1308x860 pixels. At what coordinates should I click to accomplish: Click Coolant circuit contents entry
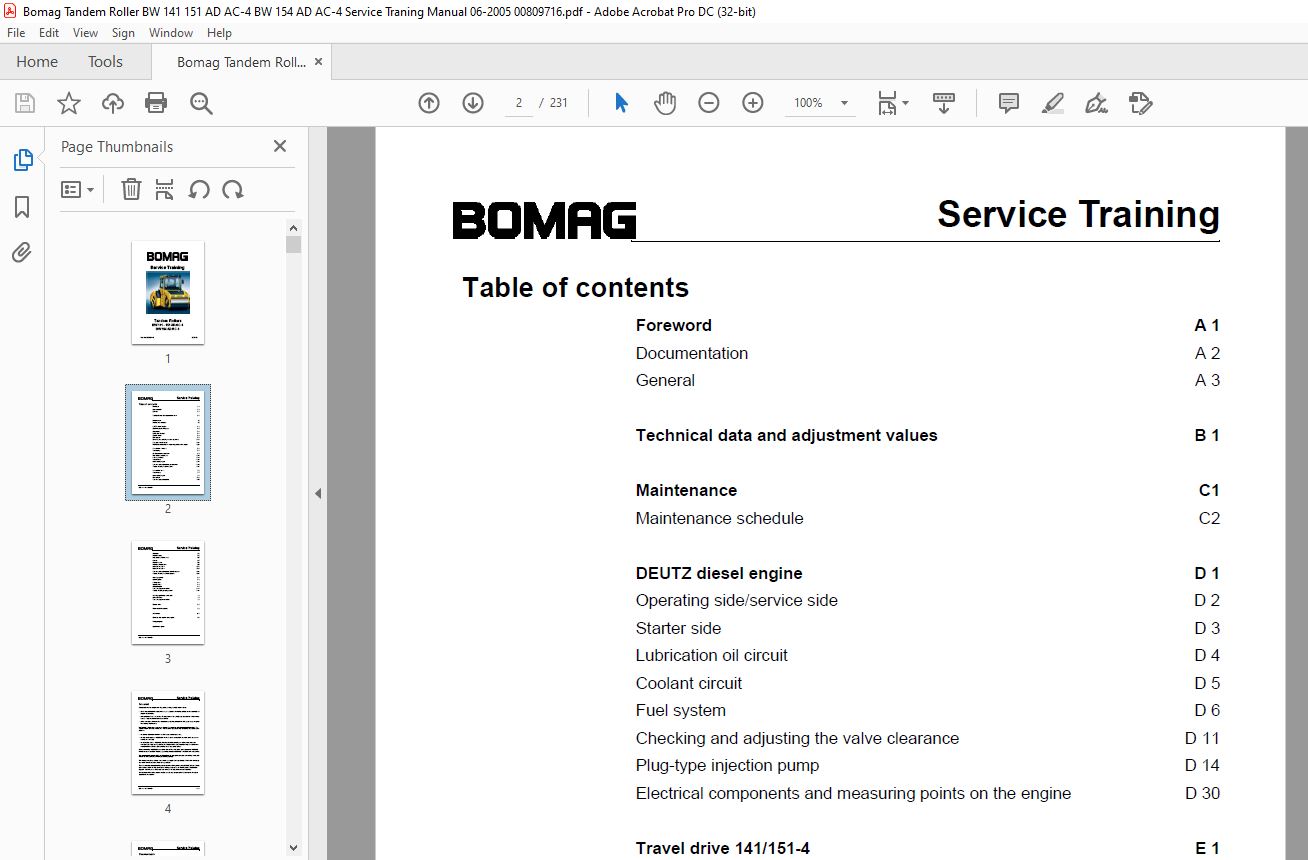[689, 683]
